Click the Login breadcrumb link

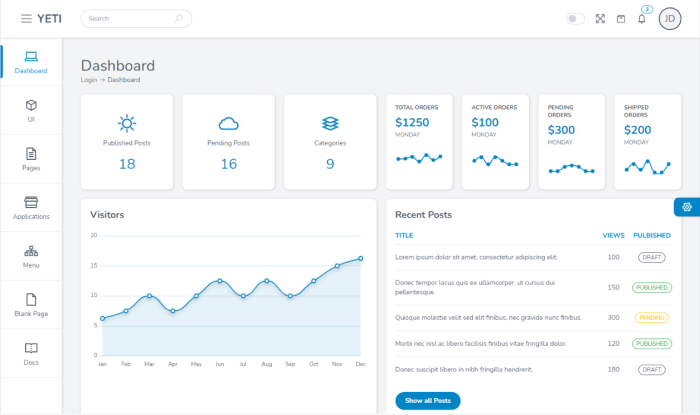pos(89,80)
